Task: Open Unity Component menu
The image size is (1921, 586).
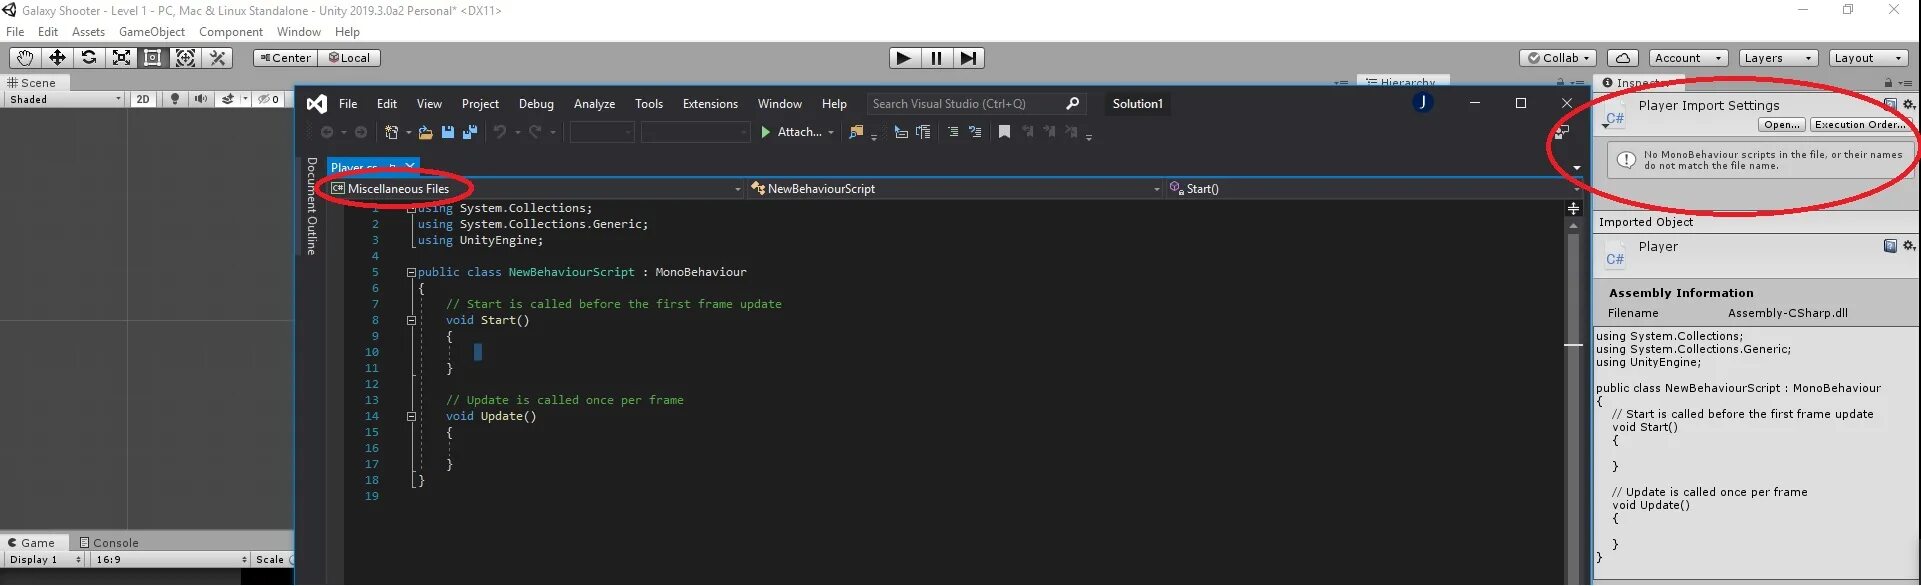Action: pos(231,32)
